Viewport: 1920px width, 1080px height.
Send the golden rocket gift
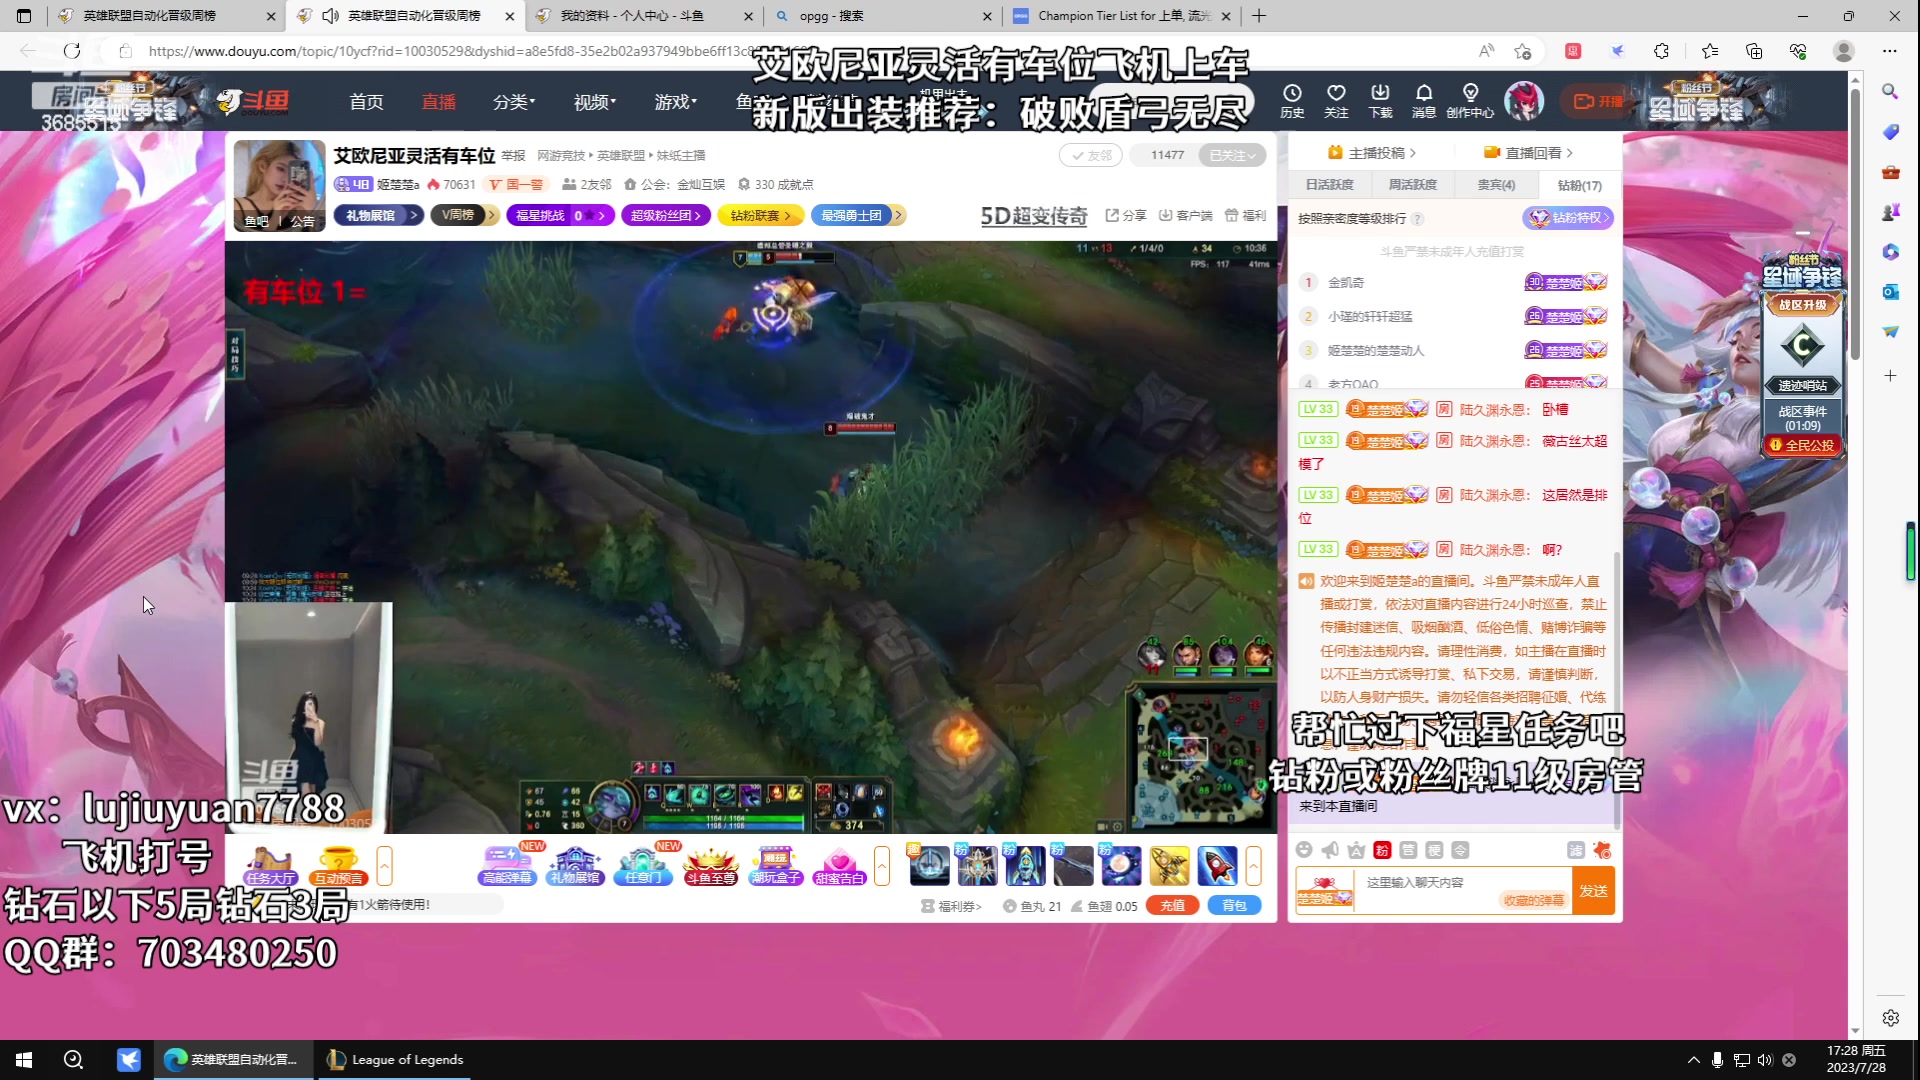pos(1169,865)
